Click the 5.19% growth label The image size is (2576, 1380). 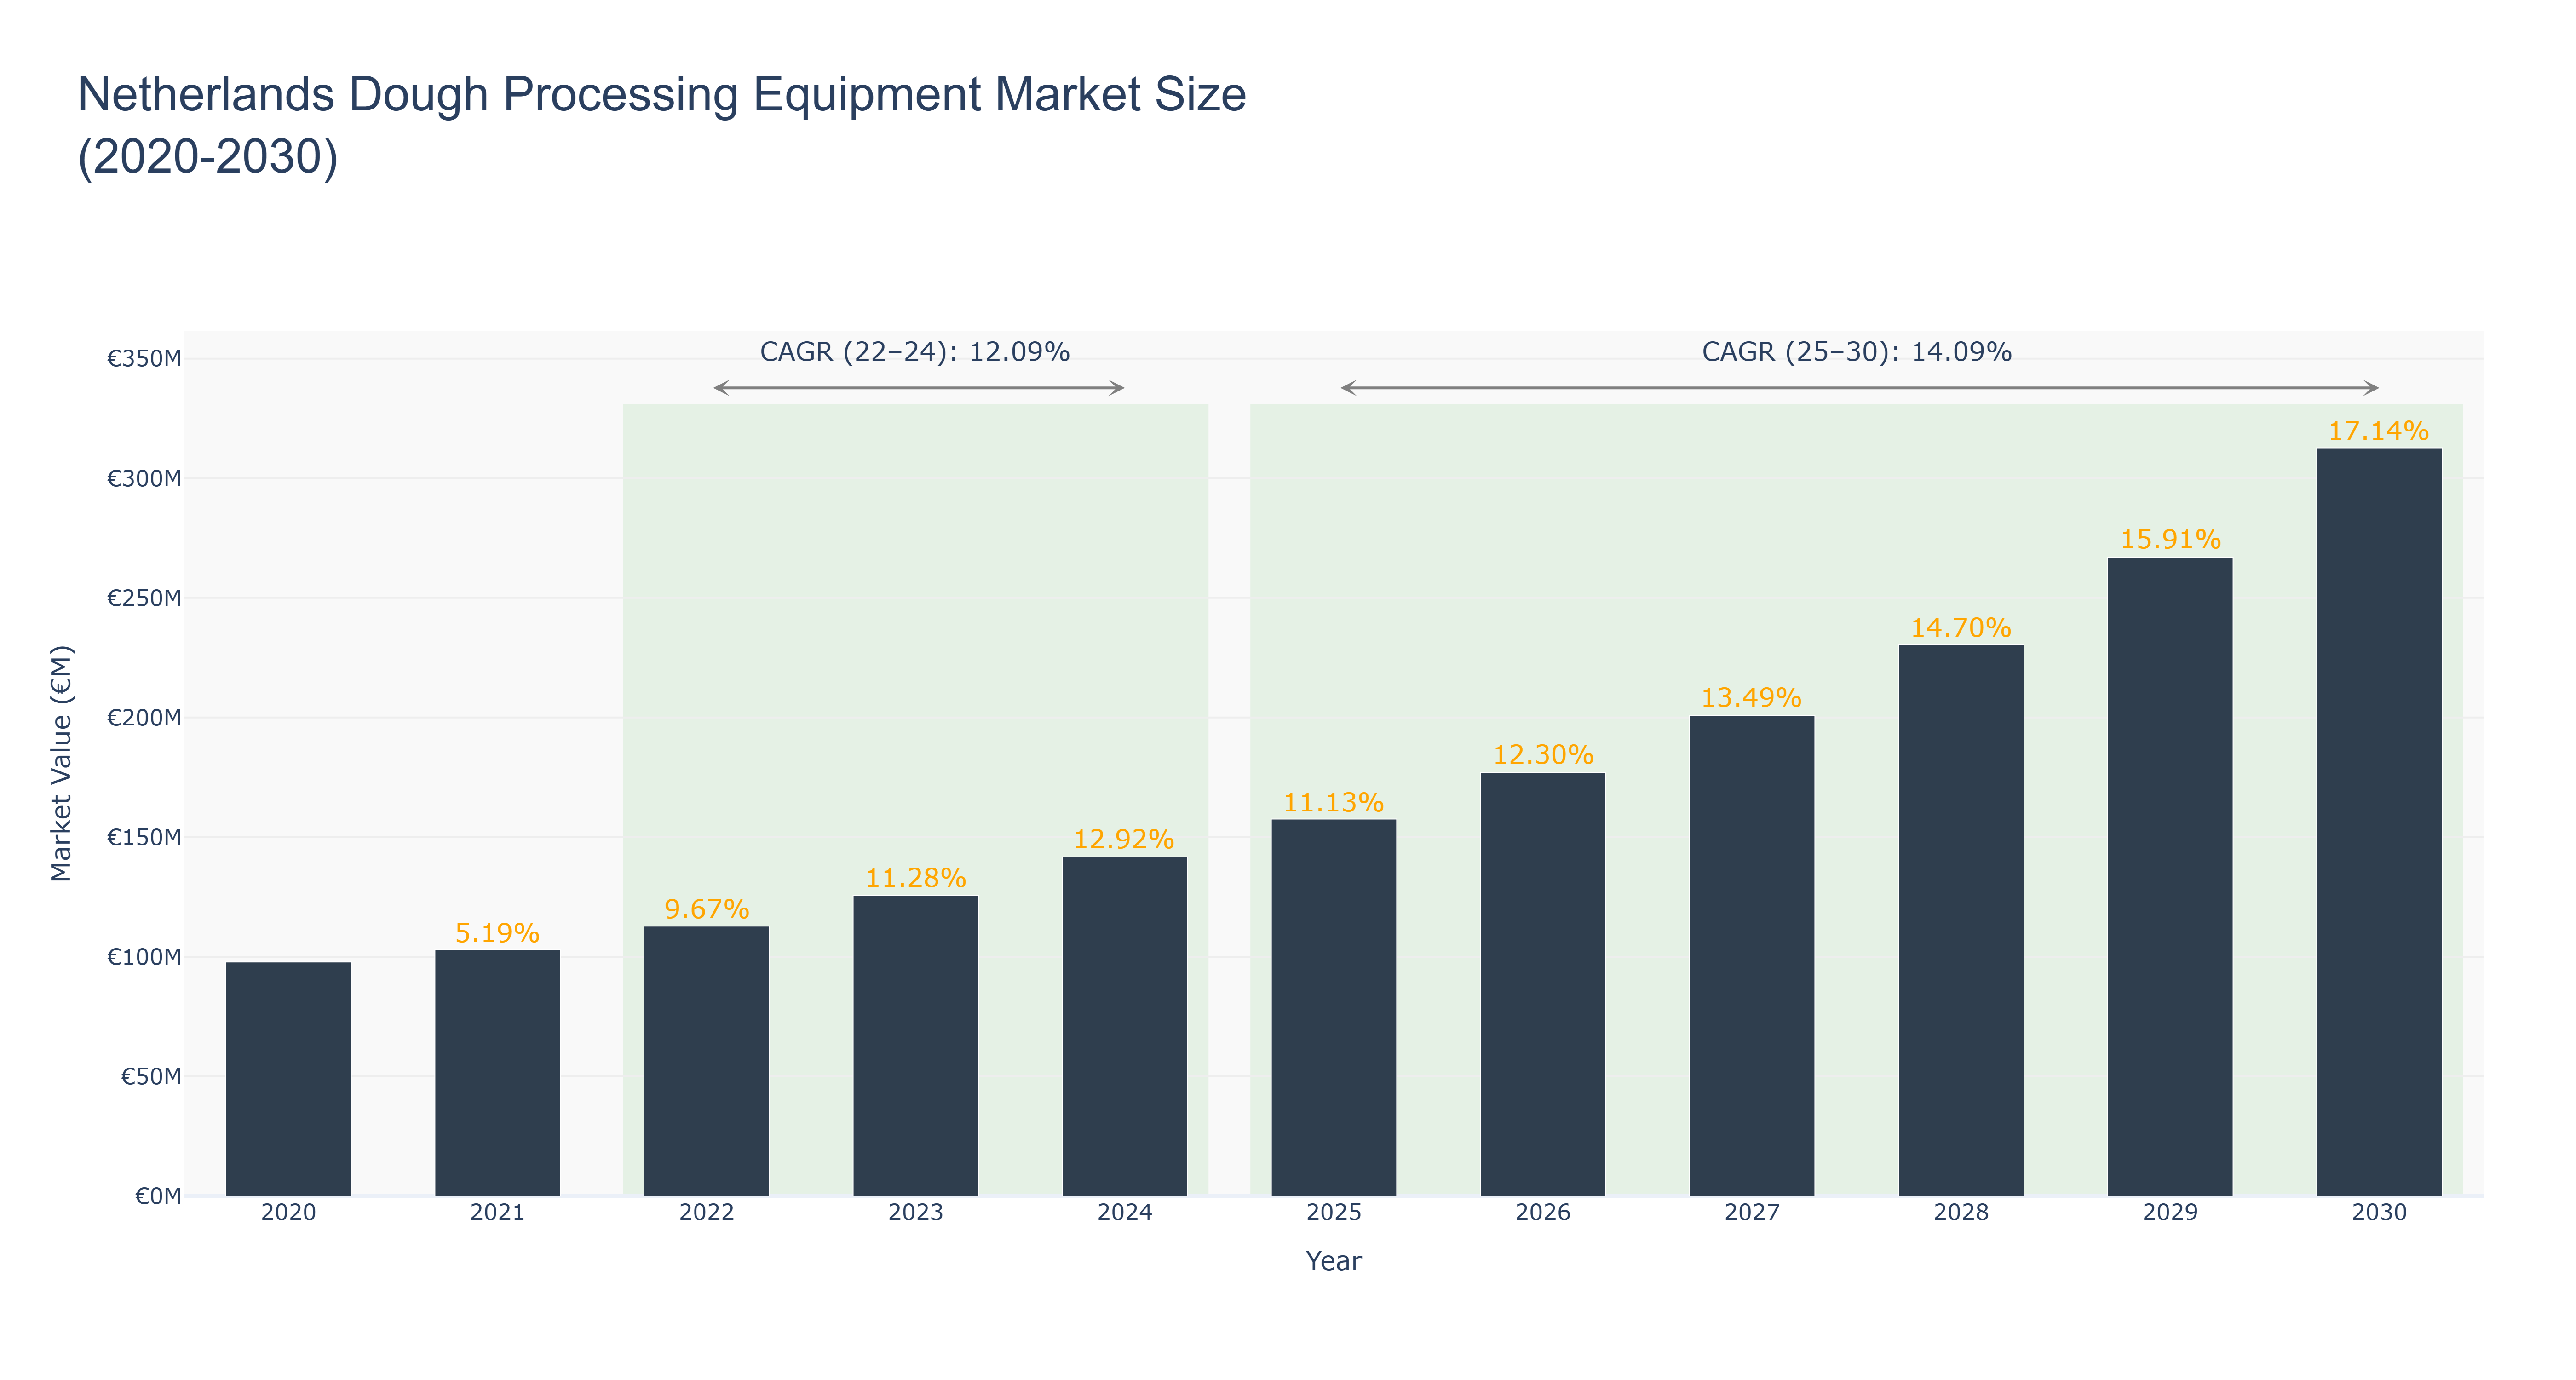coord(497,933)
